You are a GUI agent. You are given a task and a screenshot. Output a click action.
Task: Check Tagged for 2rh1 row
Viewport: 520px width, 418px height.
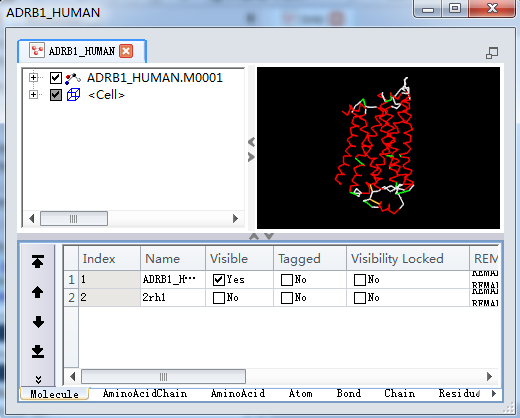287,298
